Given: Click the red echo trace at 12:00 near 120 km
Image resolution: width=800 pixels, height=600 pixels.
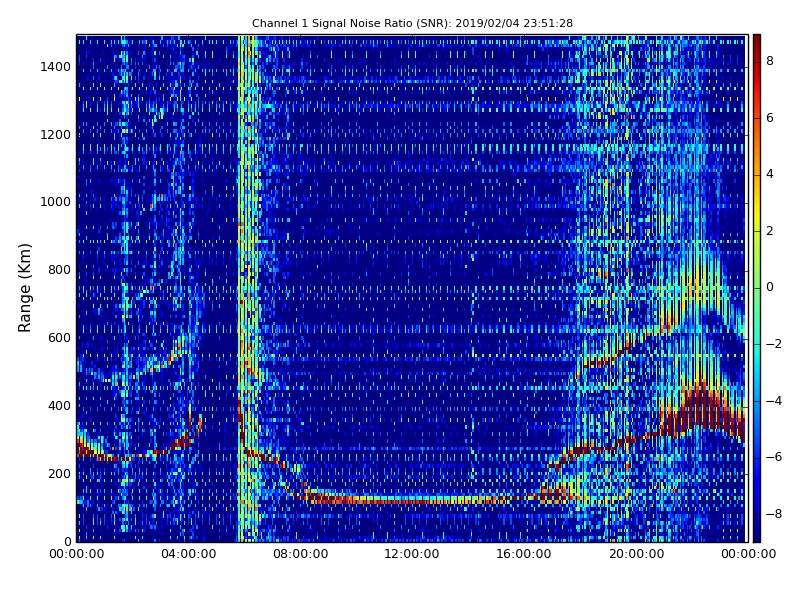Looking at the screenshot, I should (x=412, y=500).
